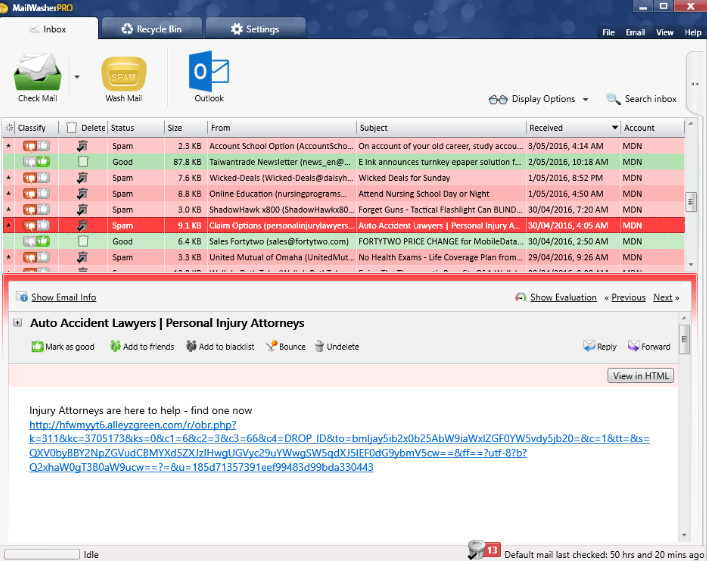Switch to the Recycle Bin tab
The image size is (707, 561).
[x=152, y=29]
